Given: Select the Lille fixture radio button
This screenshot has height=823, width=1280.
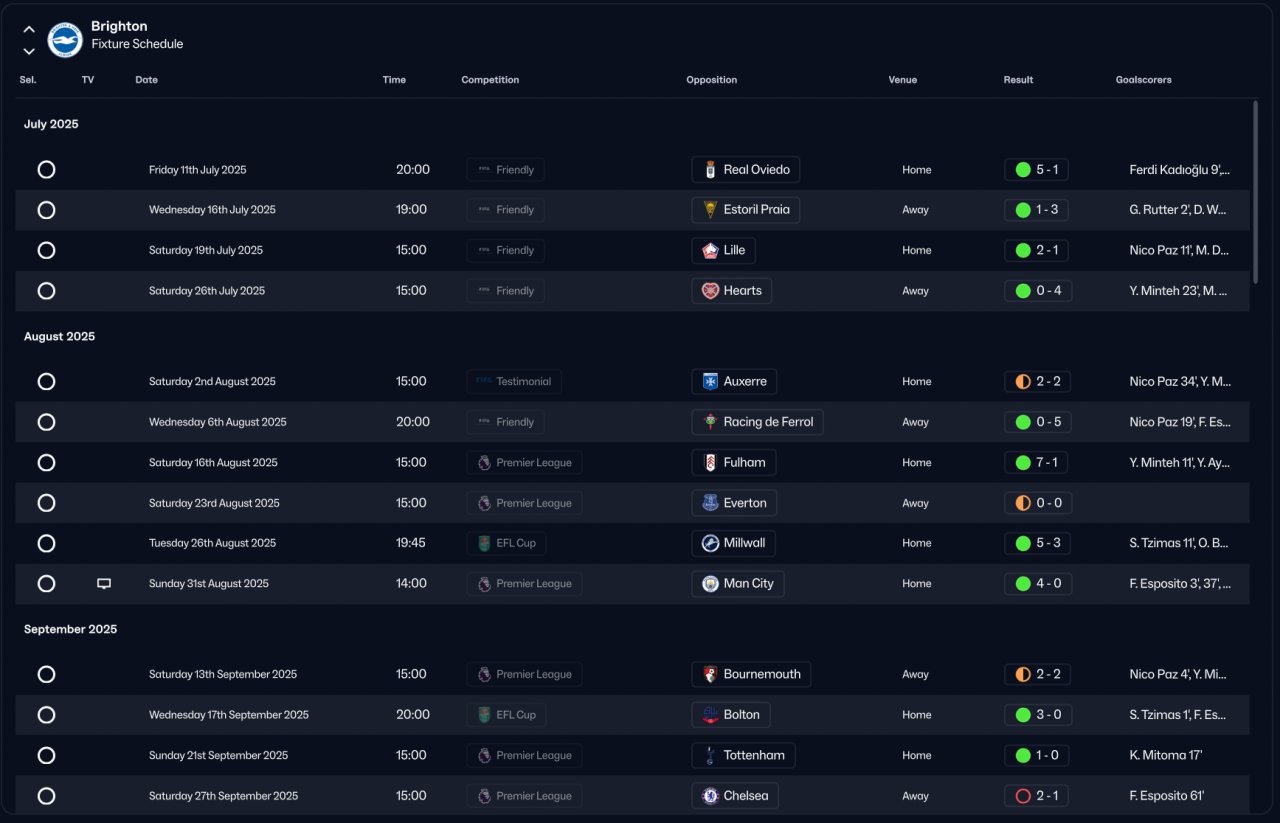Looking at the screenshot, I should (46, 251).
